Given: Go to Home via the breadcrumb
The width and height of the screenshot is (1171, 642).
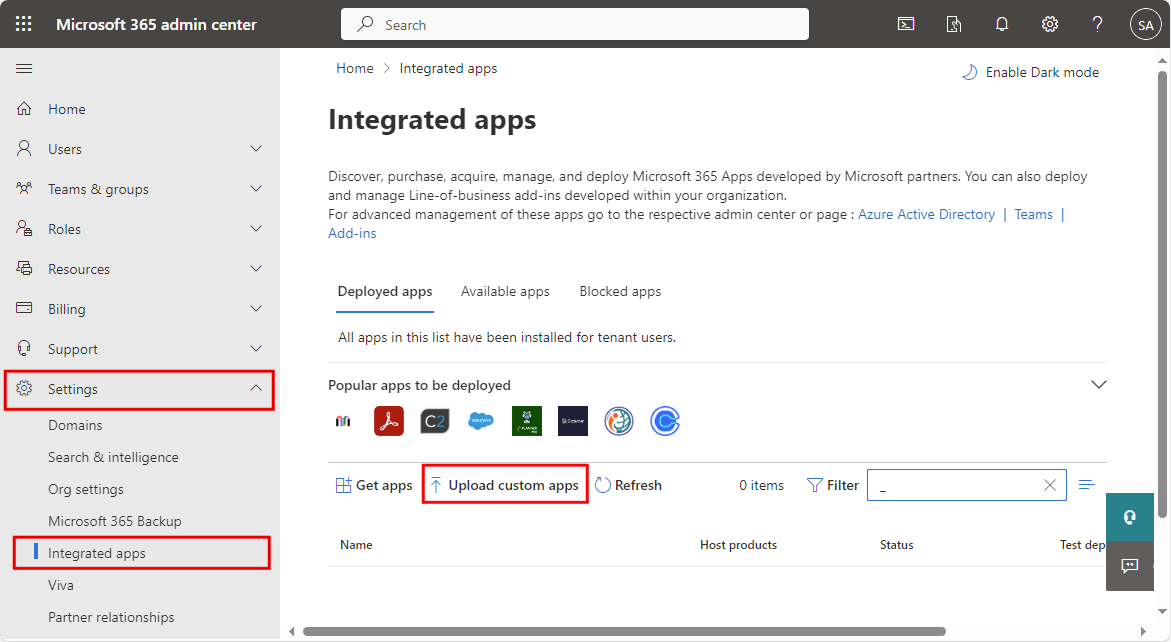Looking at the screenshot, I should coord(355,69).
